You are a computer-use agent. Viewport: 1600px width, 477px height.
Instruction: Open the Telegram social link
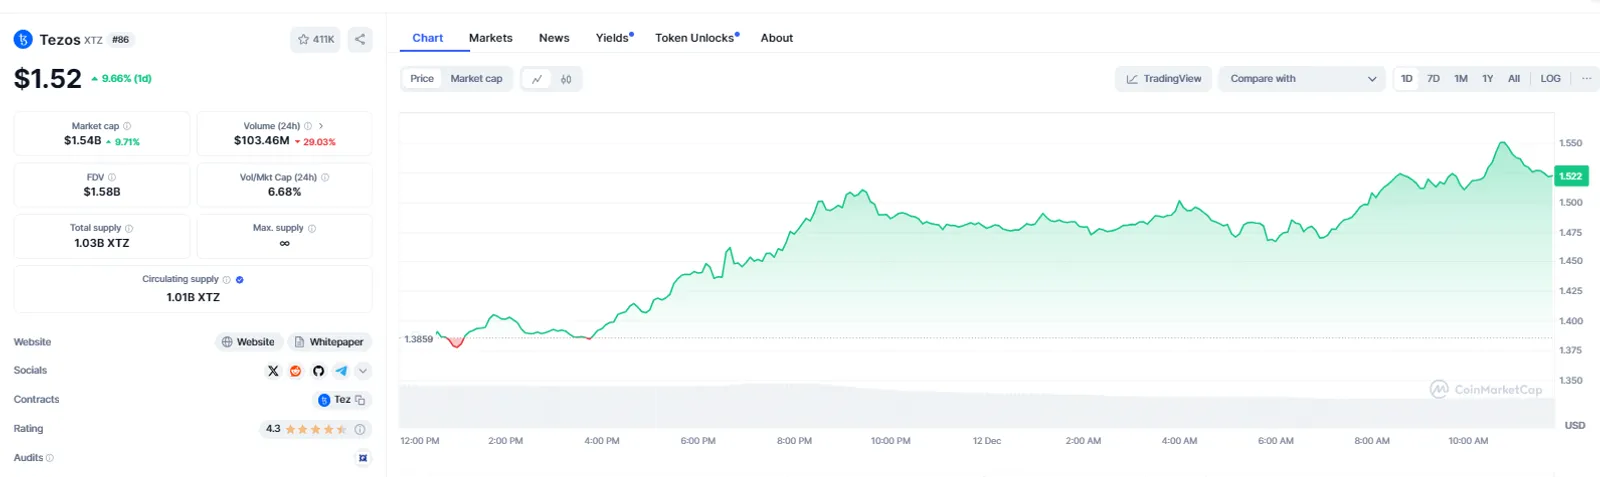click(341, 371)
